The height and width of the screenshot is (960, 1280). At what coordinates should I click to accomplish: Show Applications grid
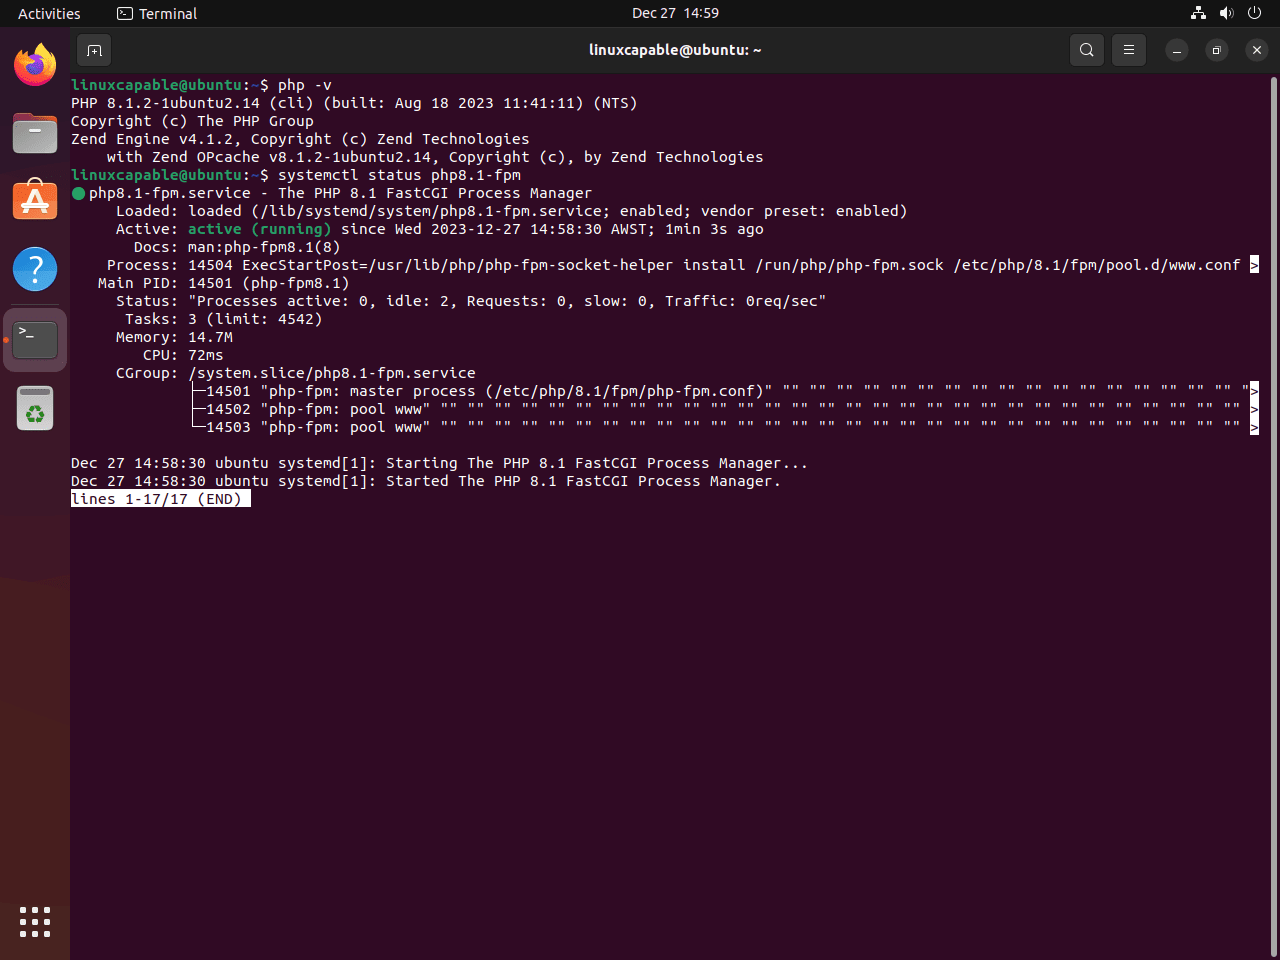coord(35,922)
